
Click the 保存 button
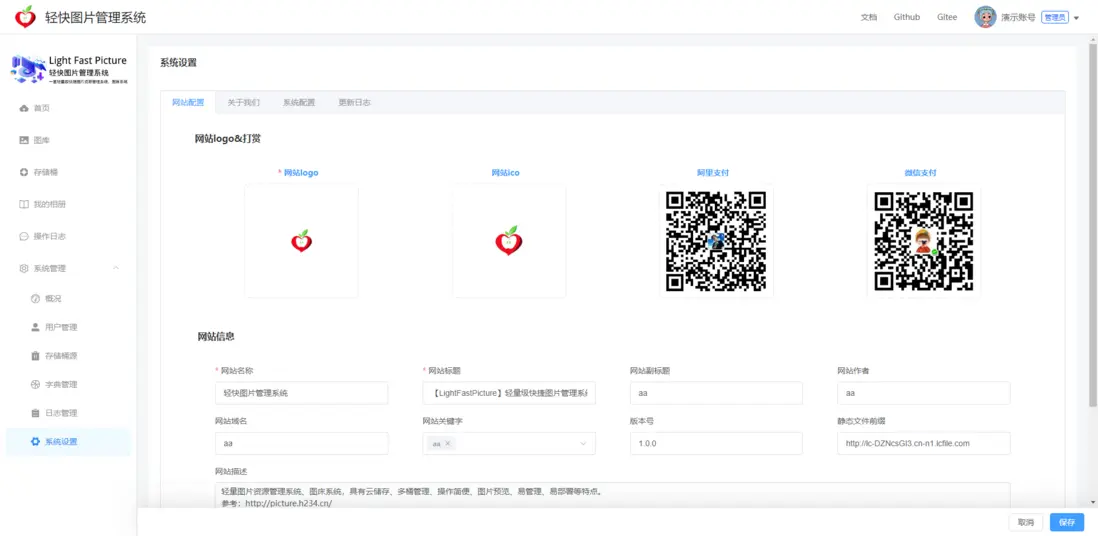click(1066, 523)
